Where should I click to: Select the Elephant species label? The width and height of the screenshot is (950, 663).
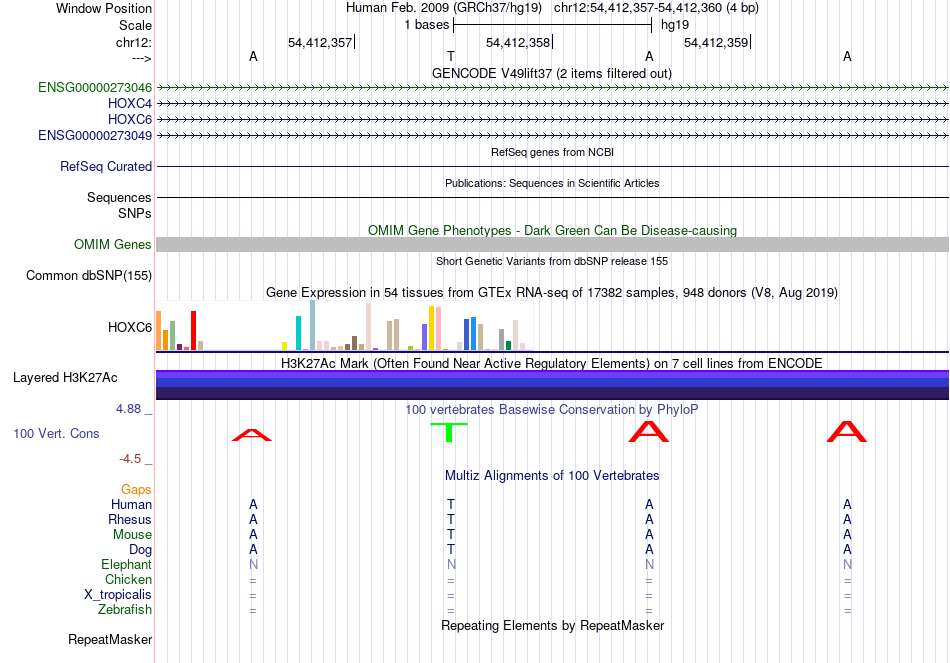[126, 564]
